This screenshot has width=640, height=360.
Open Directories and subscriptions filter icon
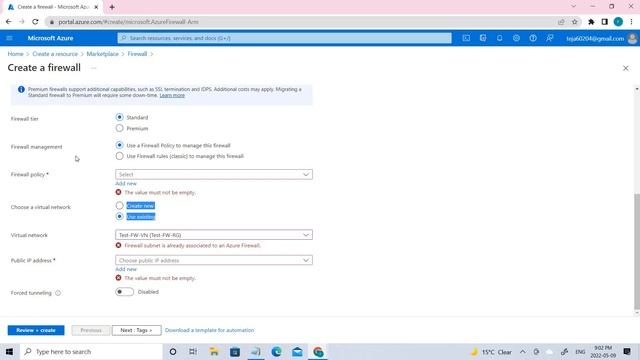(483, 38)
